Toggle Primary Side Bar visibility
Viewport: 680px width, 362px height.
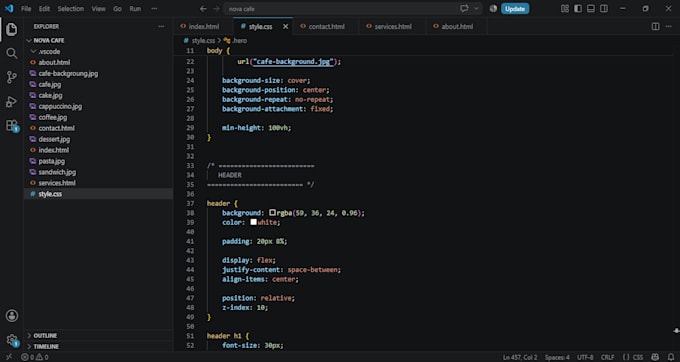point(578,9)
